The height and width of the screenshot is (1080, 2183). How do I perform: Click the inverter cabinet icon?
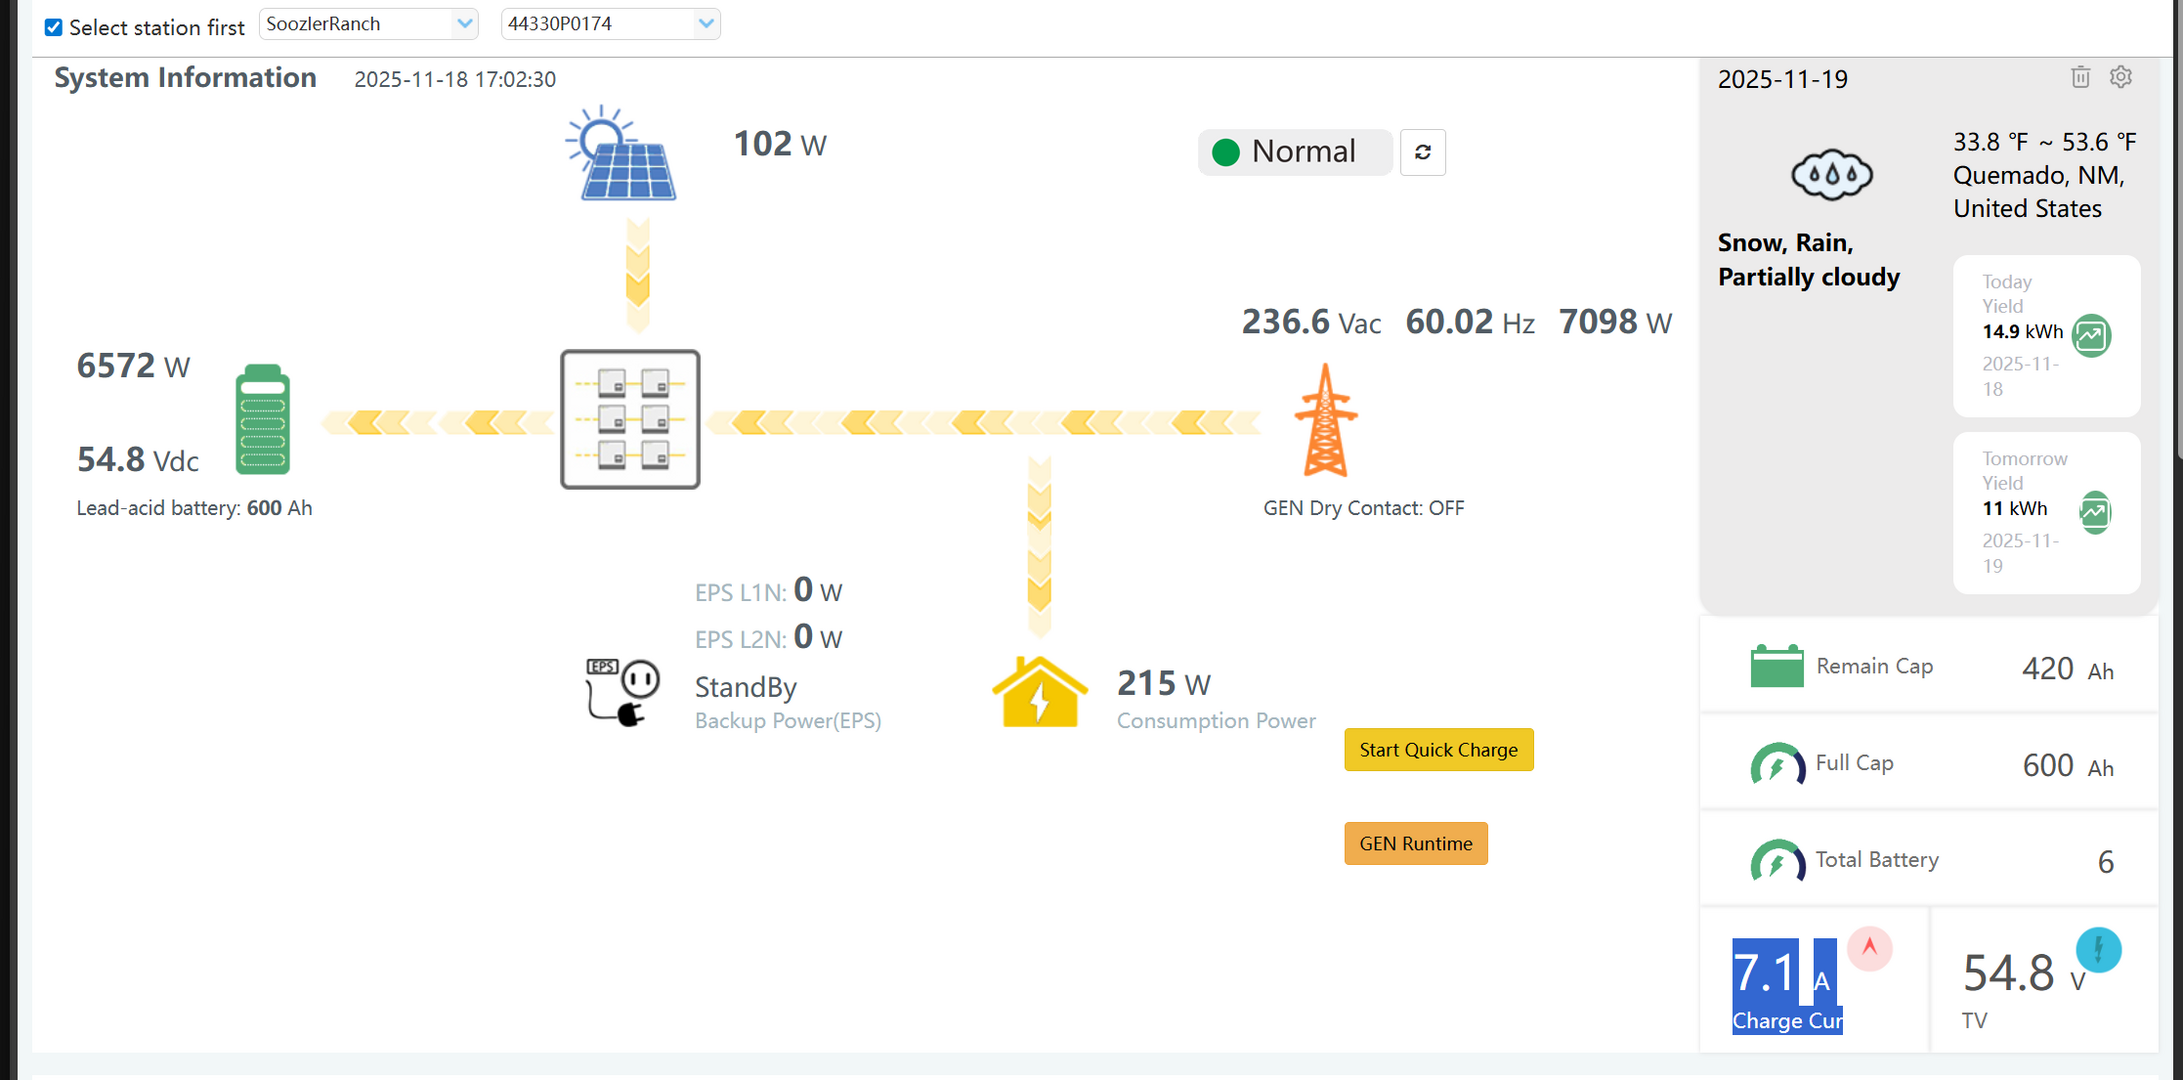(630, 419)
